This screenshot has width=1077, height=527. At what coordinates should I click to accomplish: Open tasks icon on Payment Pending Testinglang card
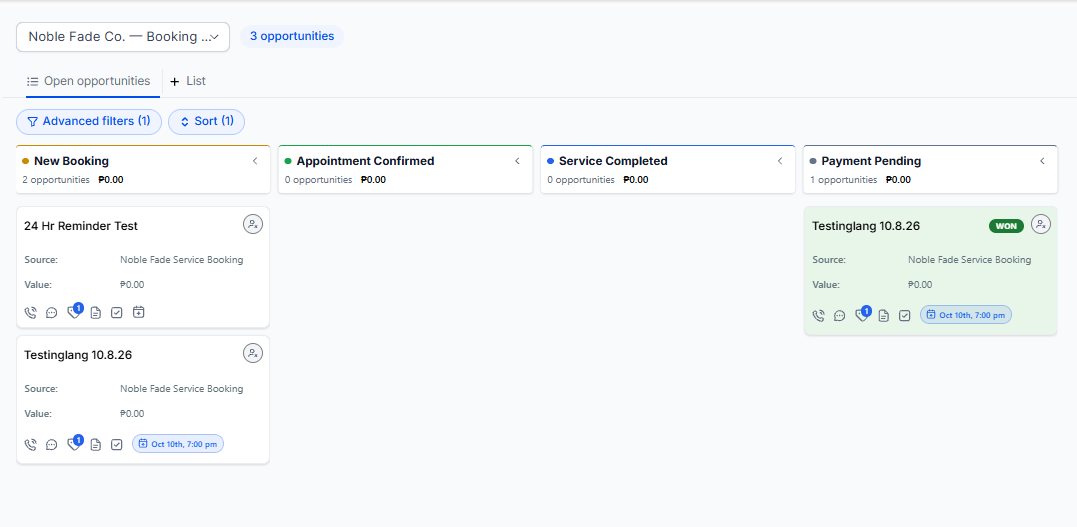tap(905, 315)
